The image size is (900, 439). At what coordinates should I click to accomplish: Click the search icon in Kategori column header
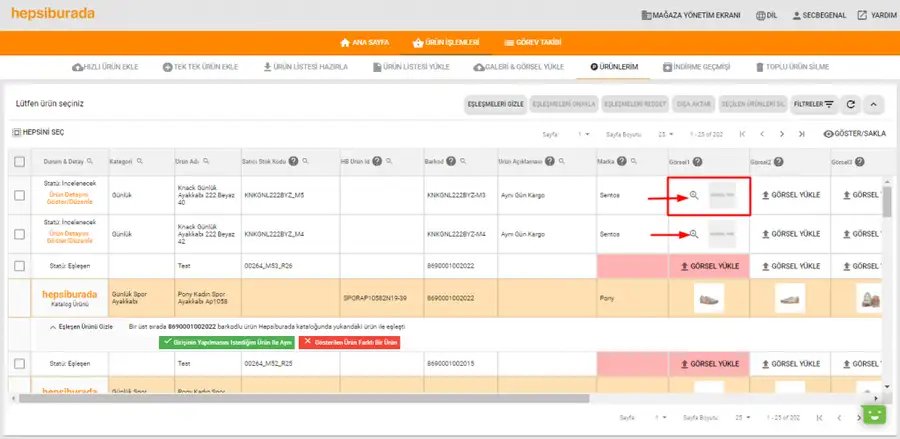(x=139, y=162)
